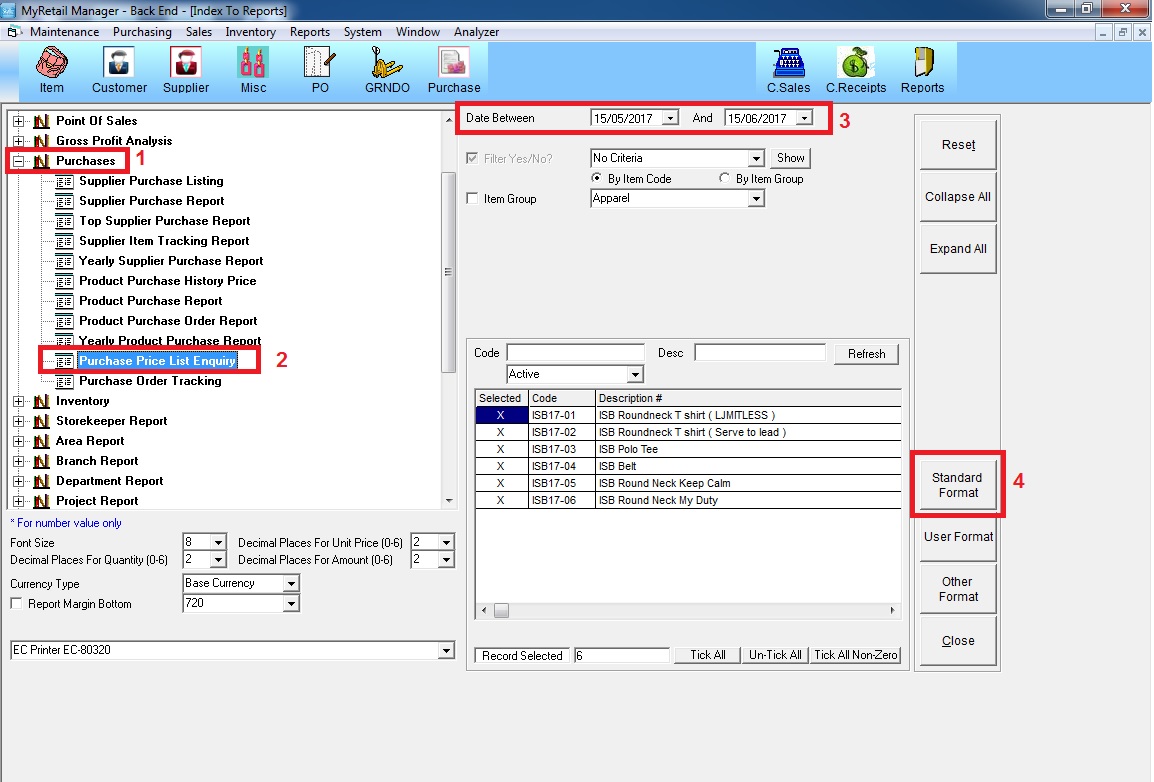Screen dimensions: 1154x782
Task: Click the C.Receipts money bag icon
Action: coord(855,68)
